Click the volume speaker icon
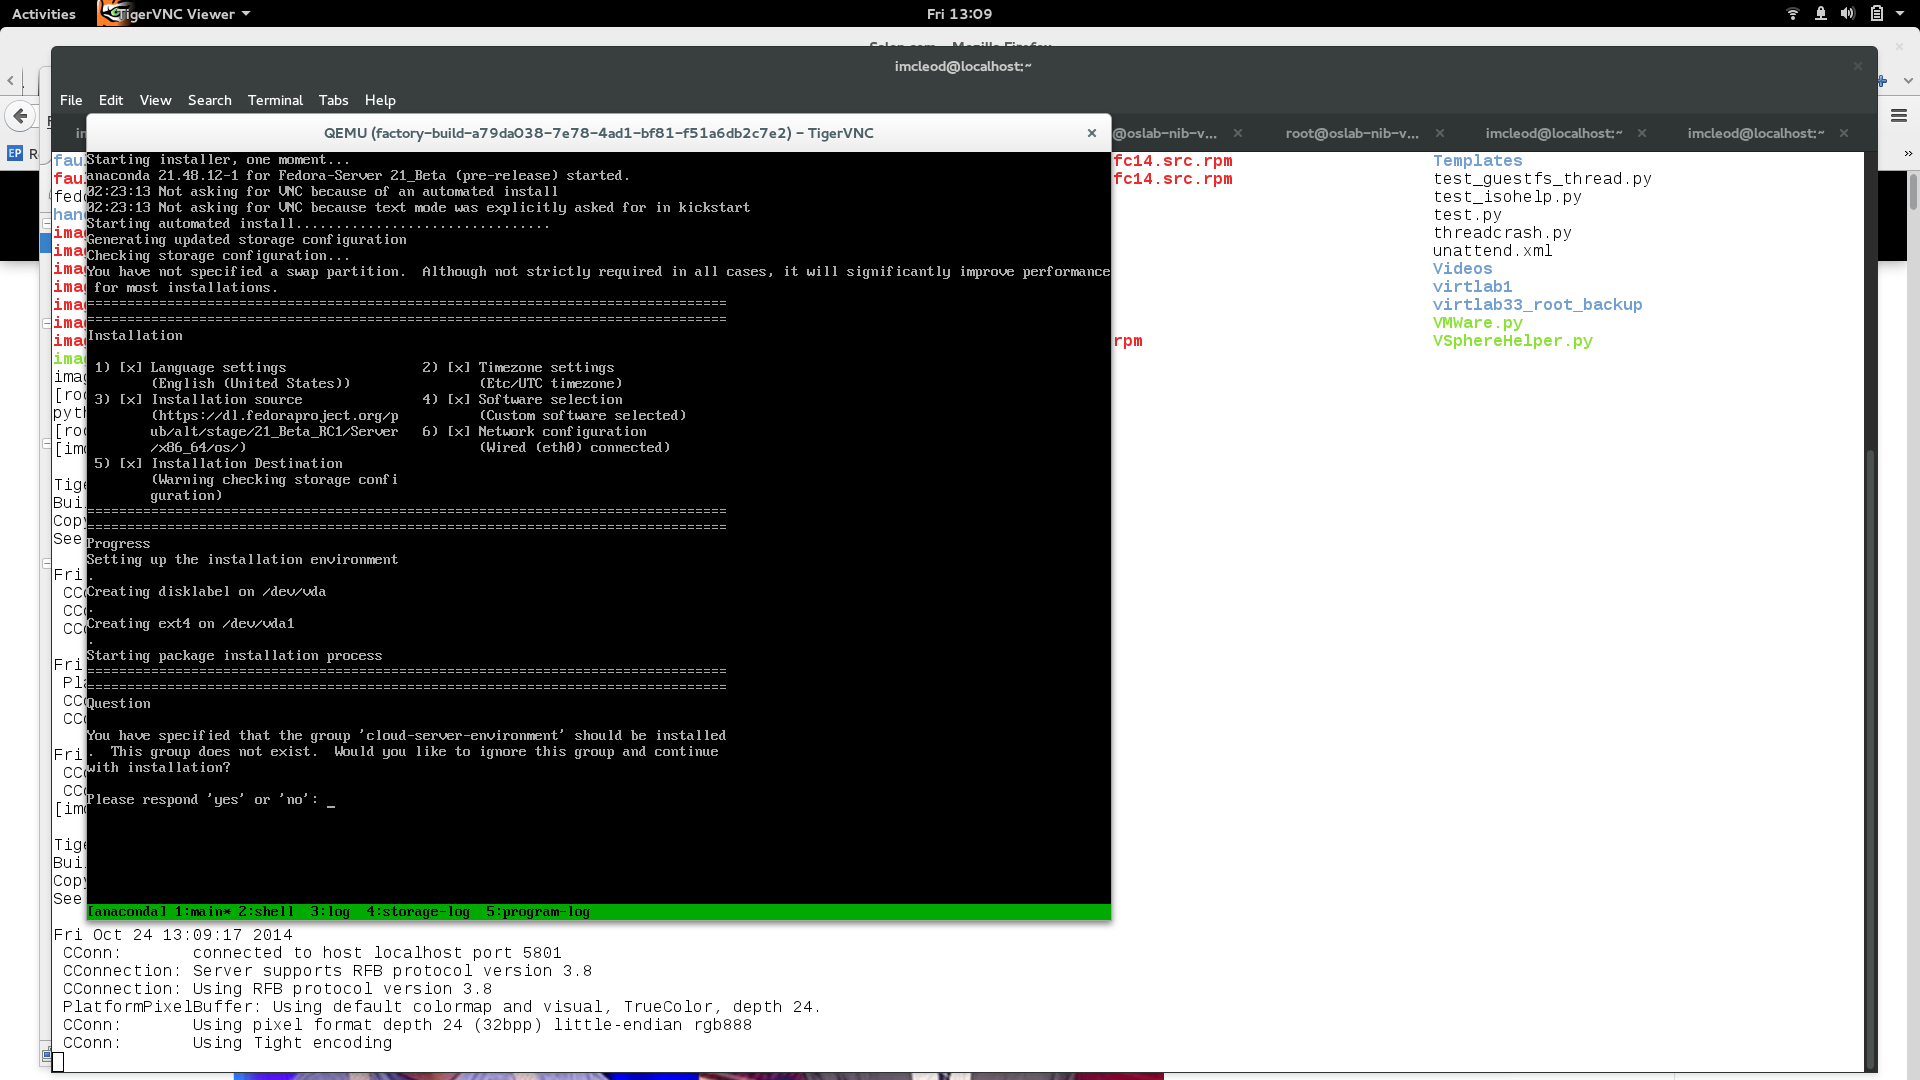 click(1847, 14)
